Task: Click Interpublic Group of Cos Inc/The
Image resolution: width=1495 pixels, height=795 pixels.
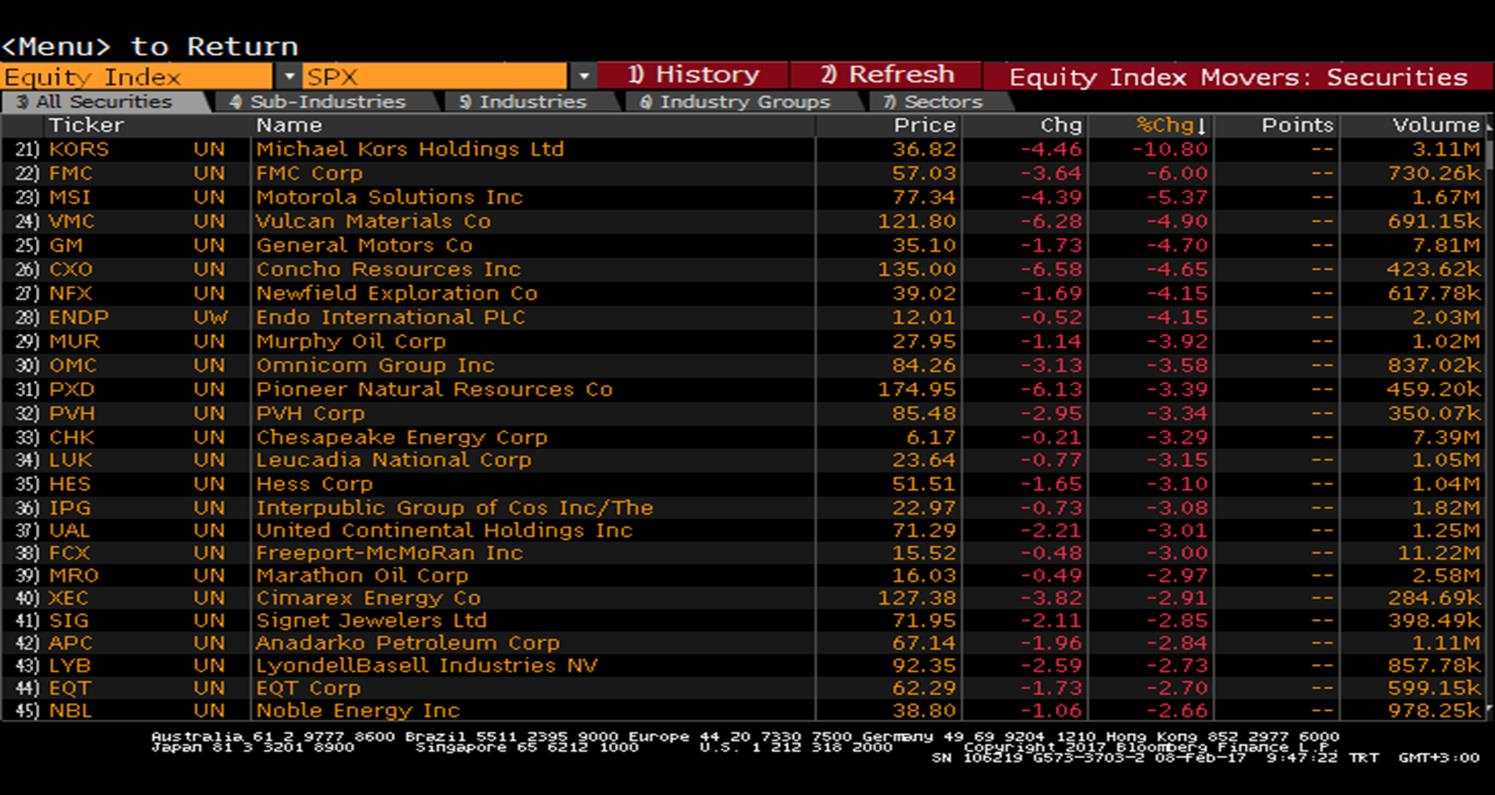Action: [x=455, y=508]
